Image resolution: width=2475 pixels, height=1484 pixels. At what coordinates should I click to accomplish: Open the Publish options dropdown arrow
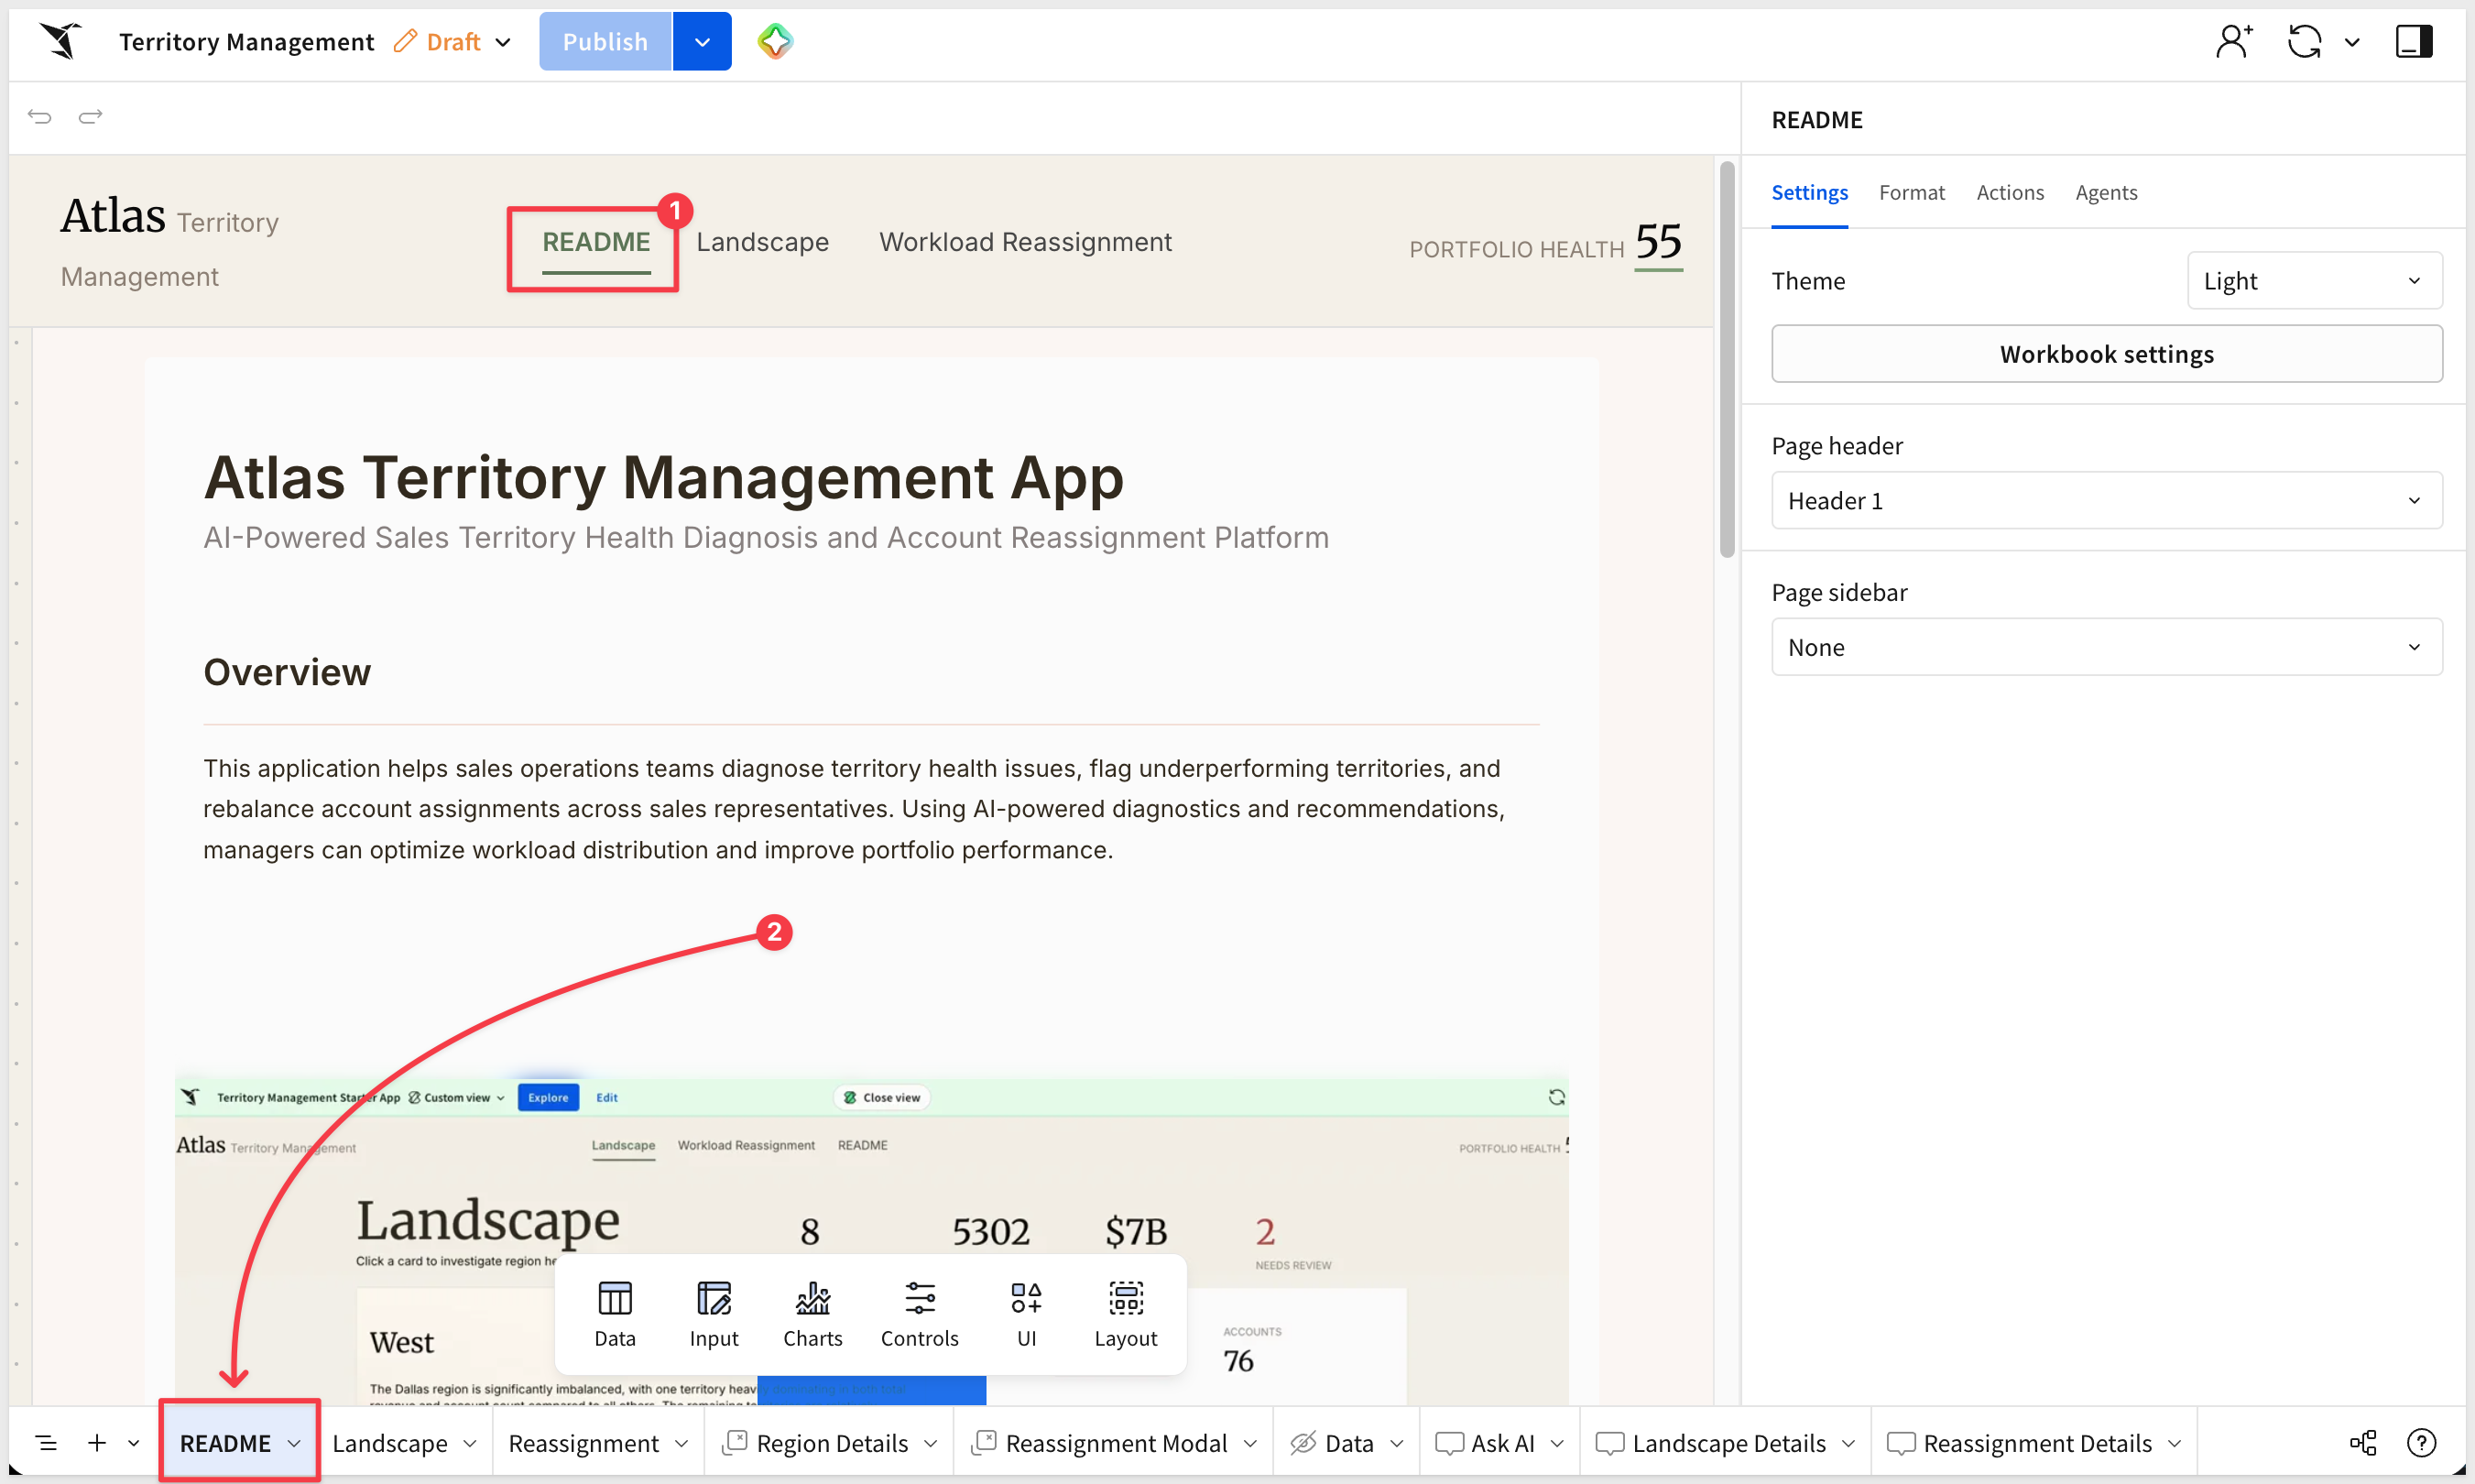[702, 42]
